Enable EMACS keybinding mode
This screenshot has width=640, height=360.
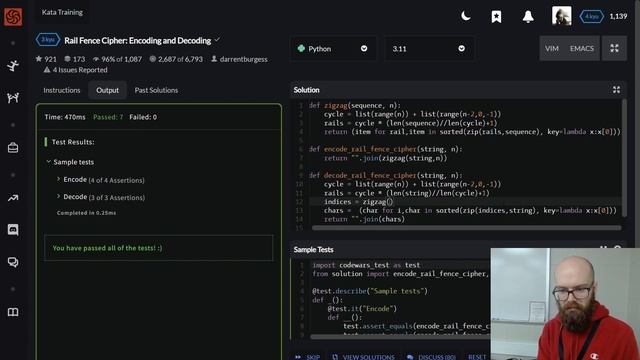pyautogui.click(x=582, y=49)
